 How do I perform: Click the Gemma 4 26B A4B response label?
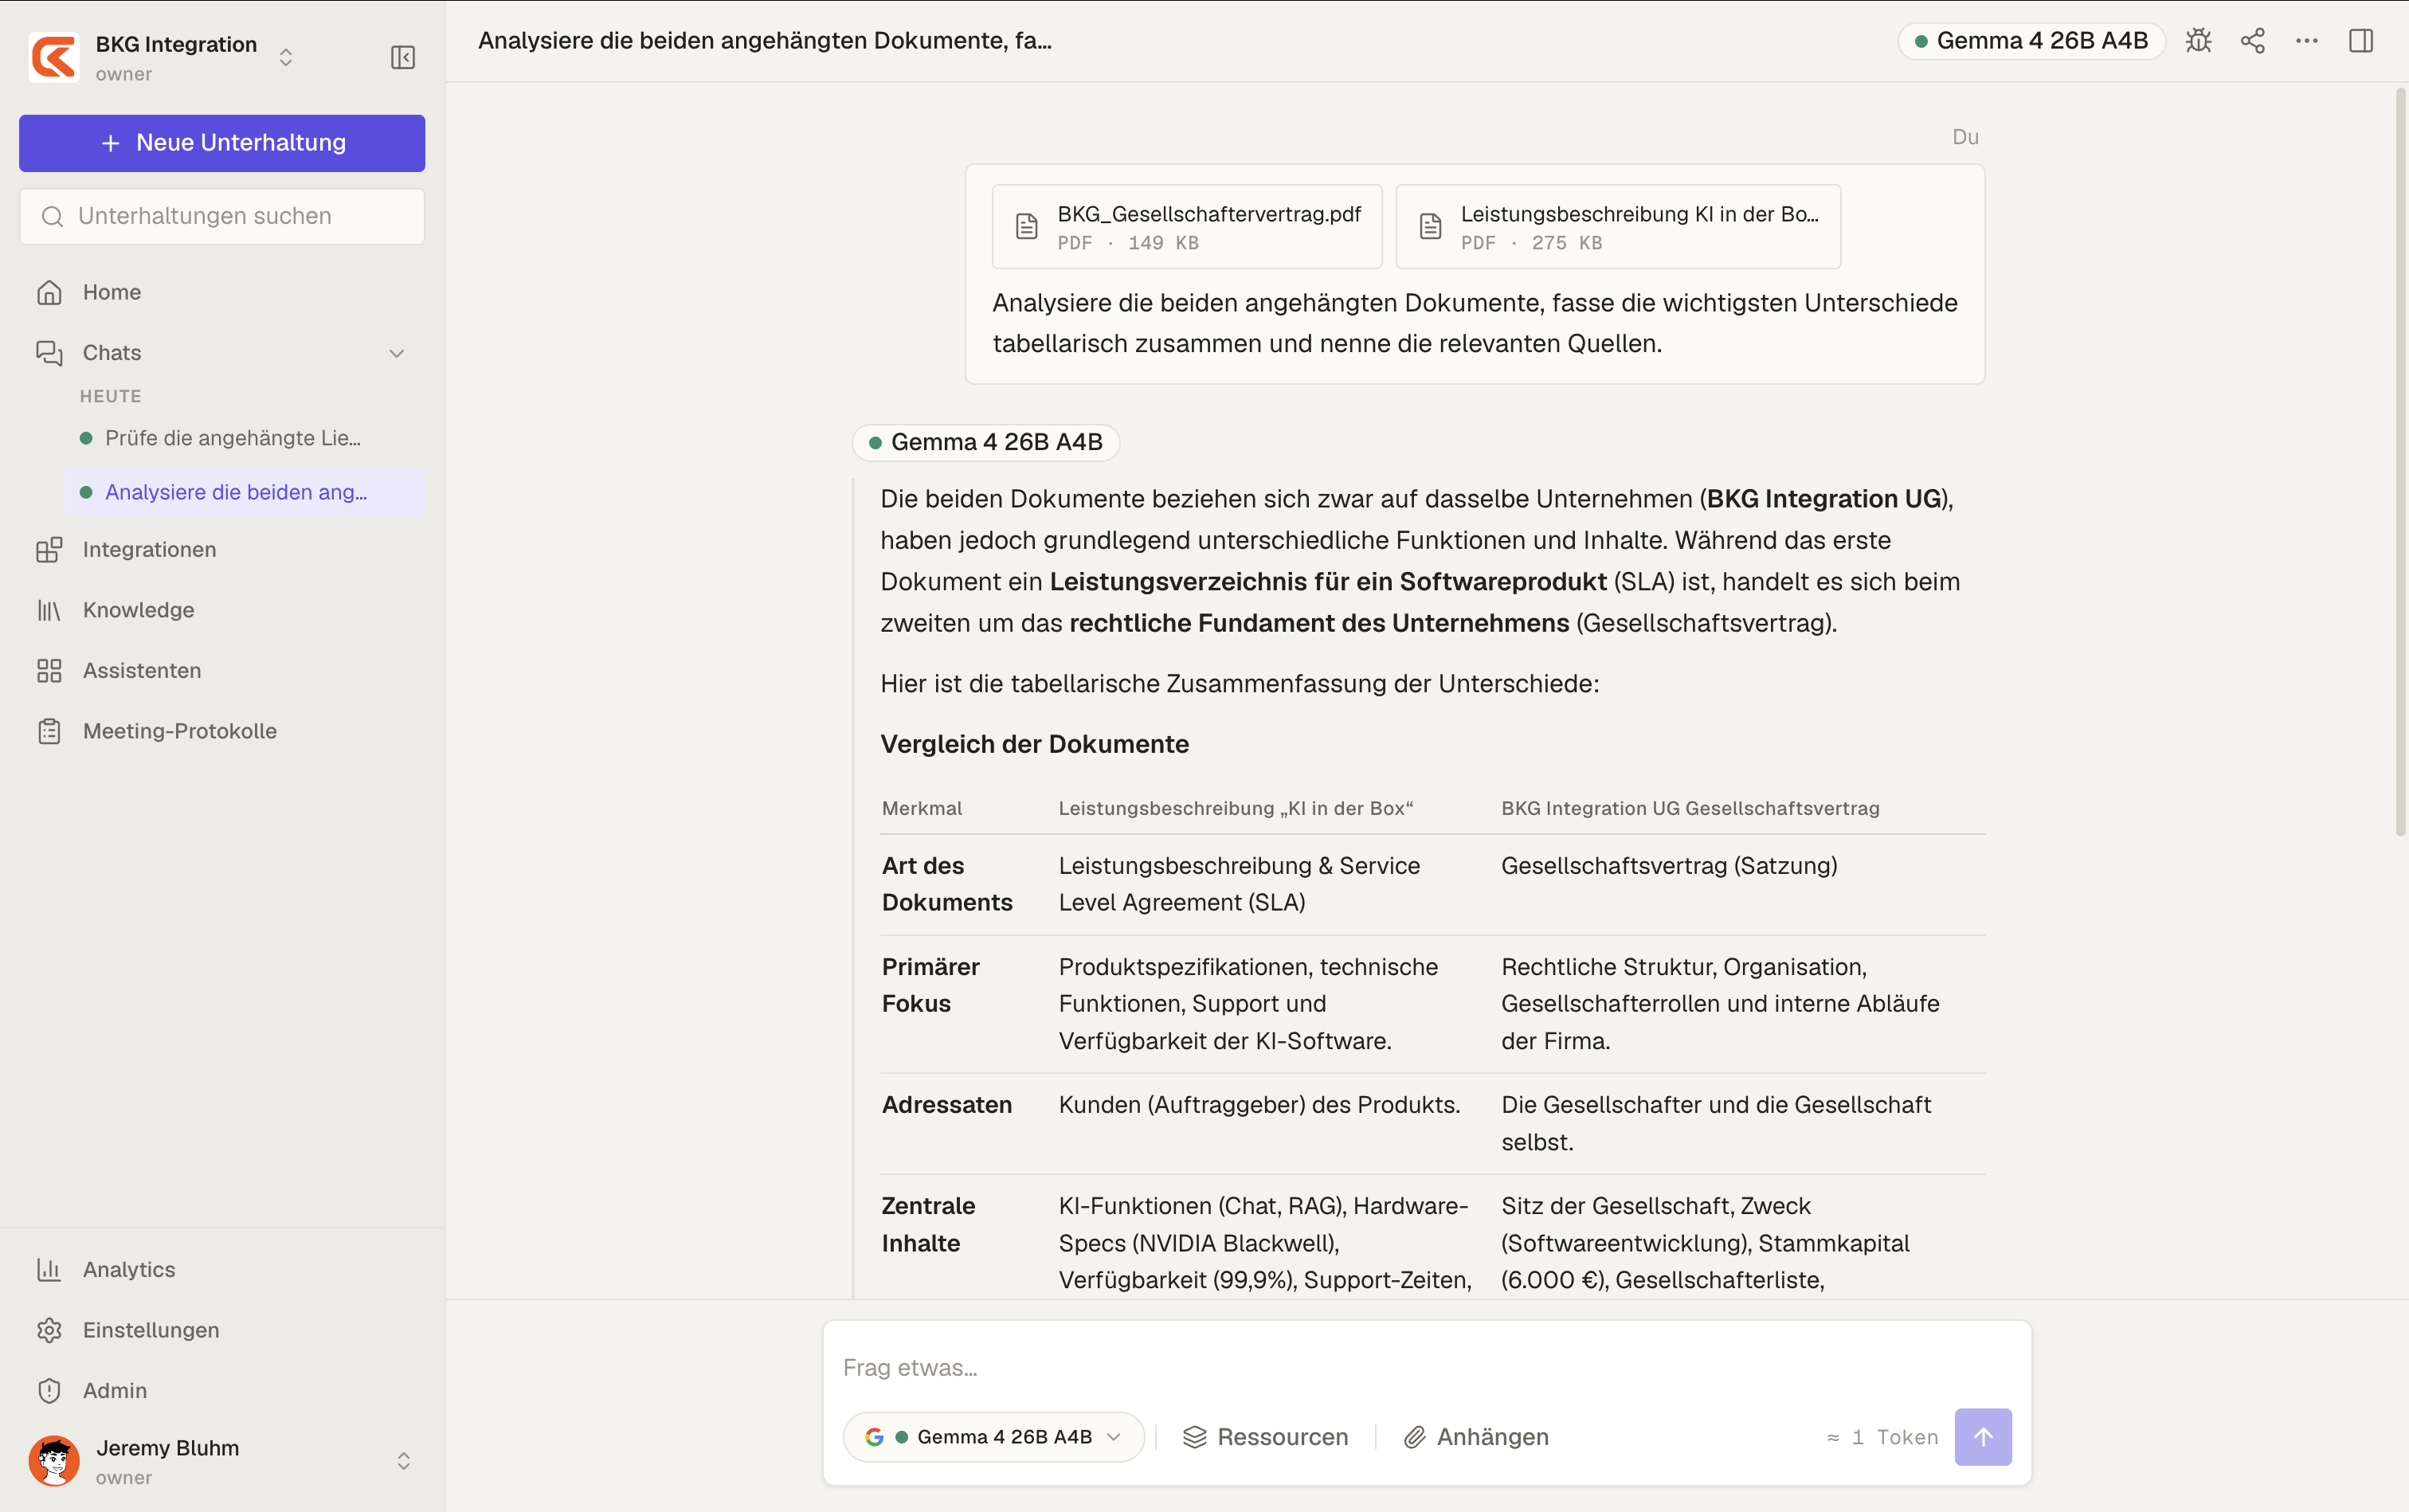[x=986, y=442]
